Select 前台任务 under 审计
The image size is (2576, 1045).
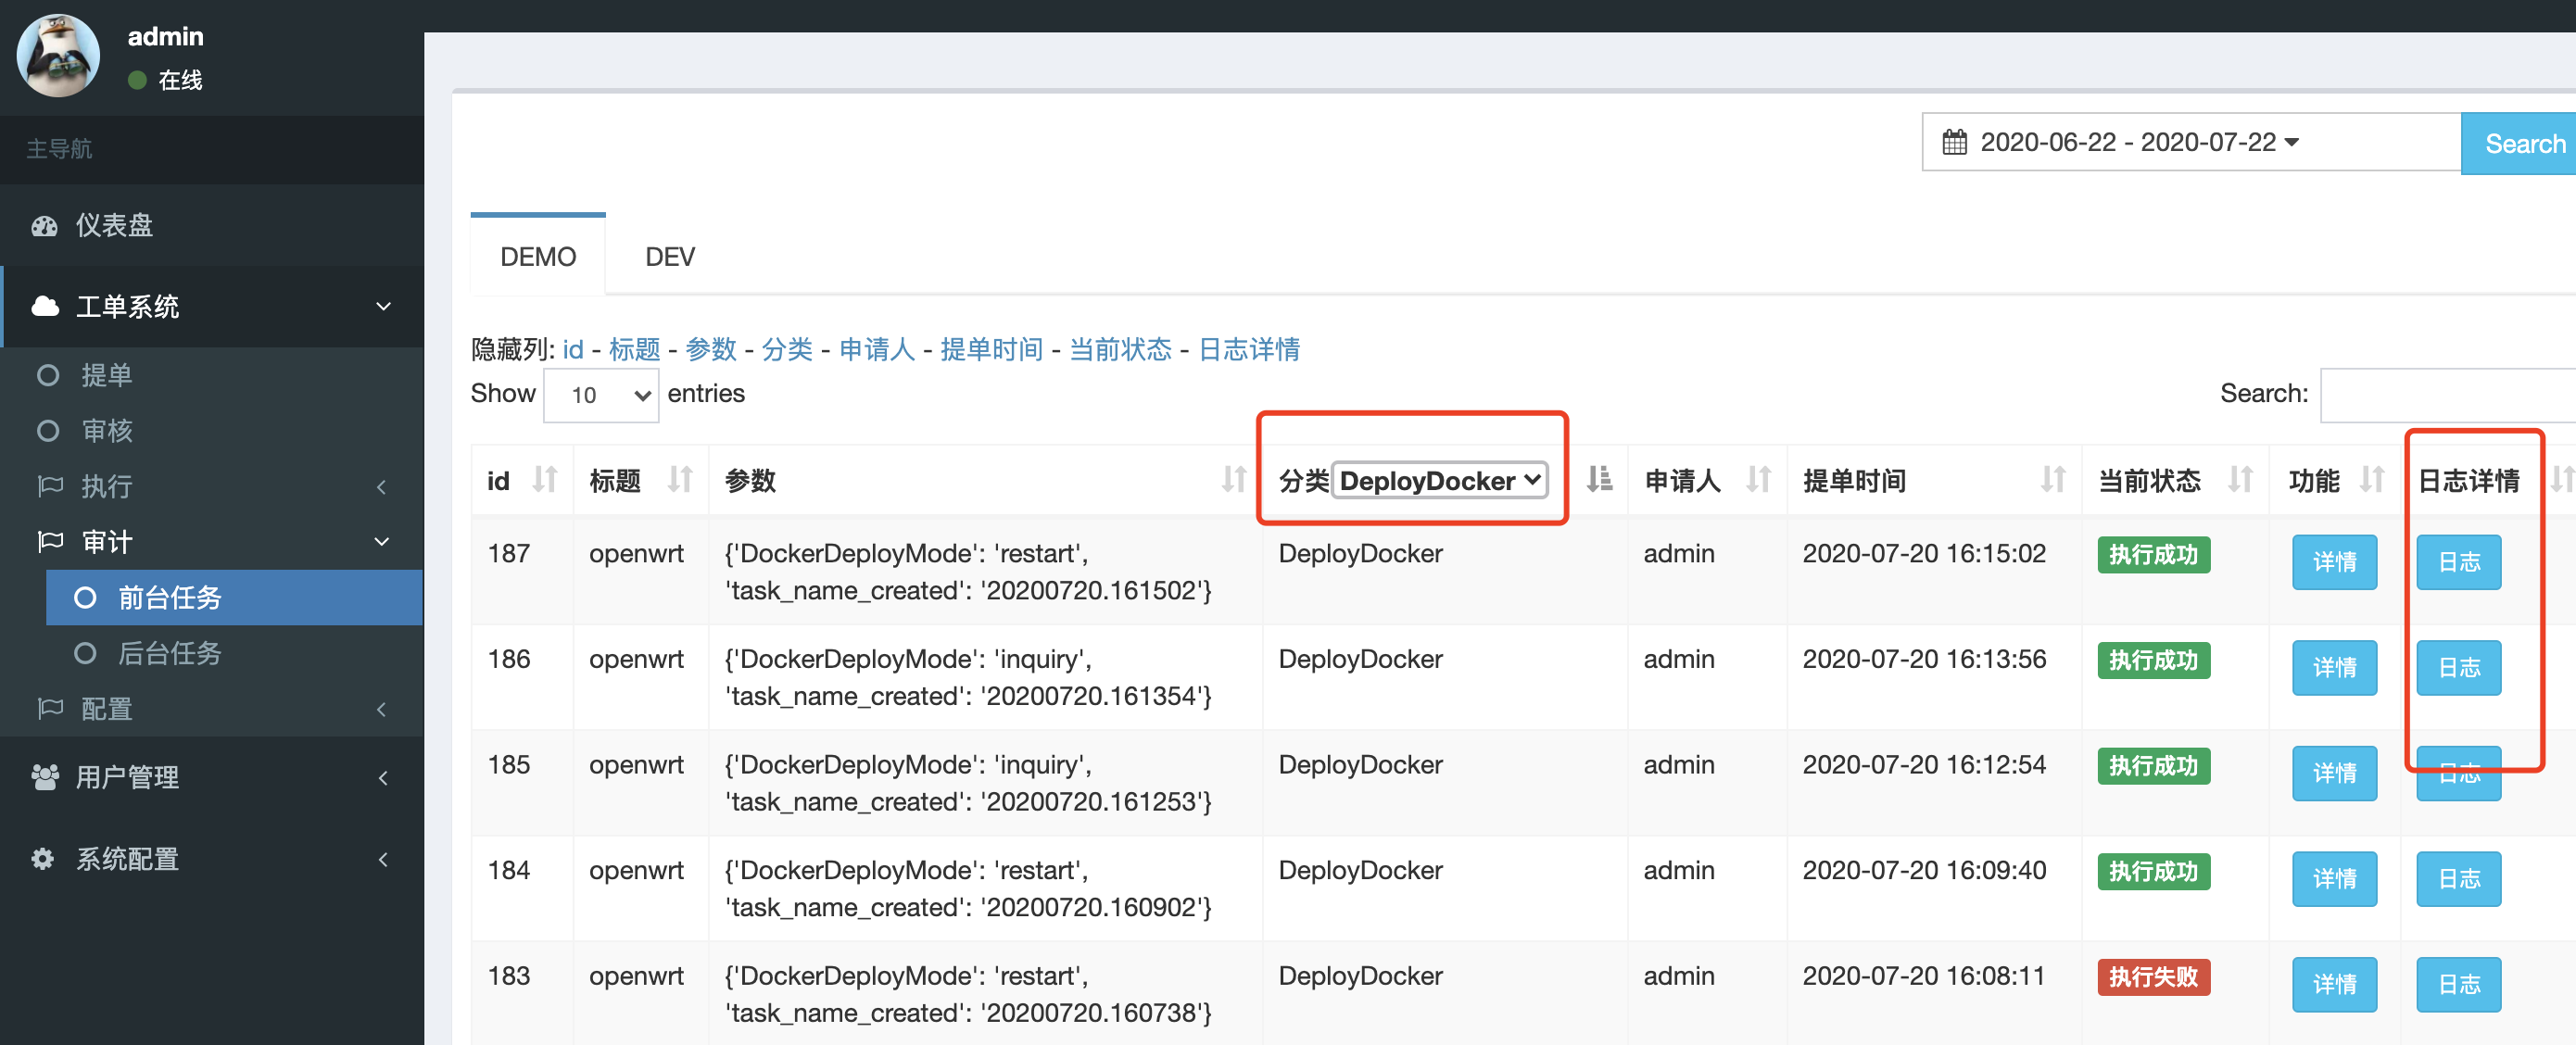[234, 598]
